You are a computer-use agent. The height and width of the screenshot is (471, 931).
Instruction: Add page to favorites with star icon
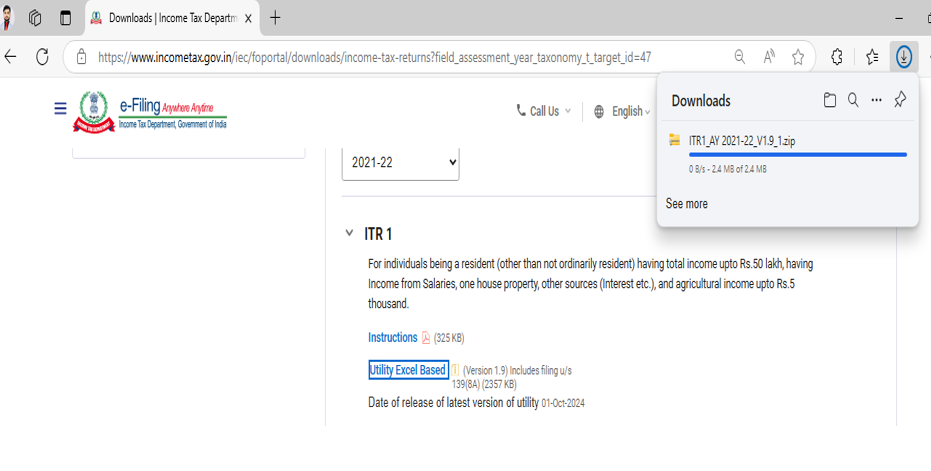pyautogui.click(x=798, y=57)
